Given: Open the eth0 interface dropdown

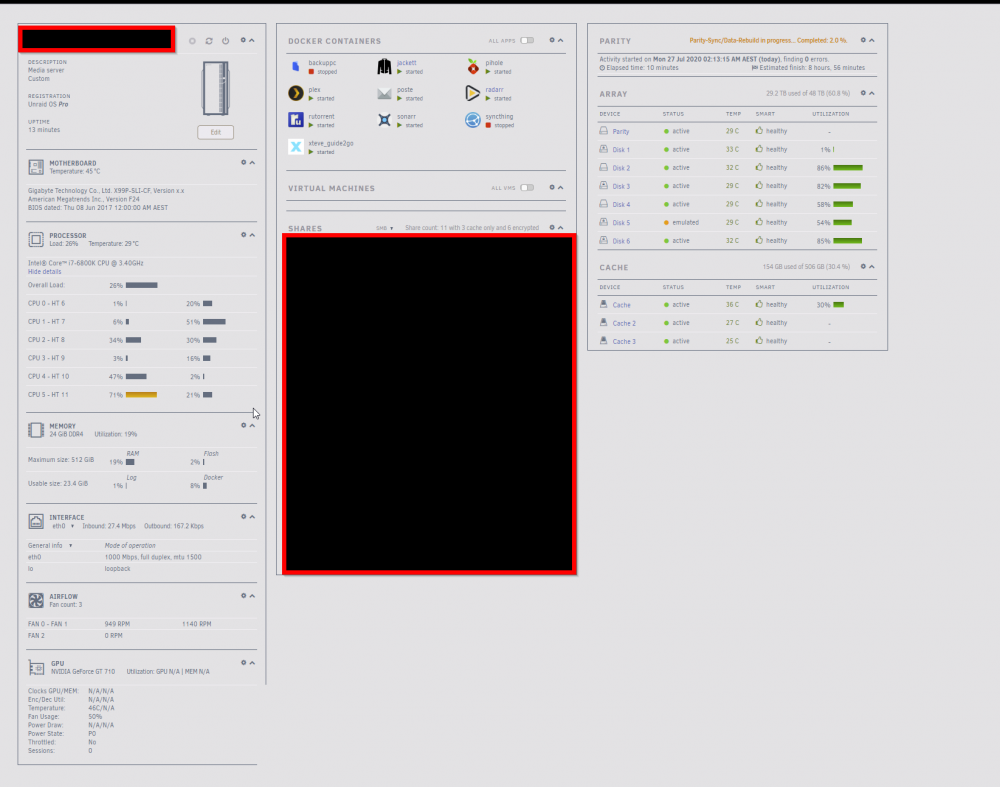Looking at the screenshot, I should tap(63, 526).
